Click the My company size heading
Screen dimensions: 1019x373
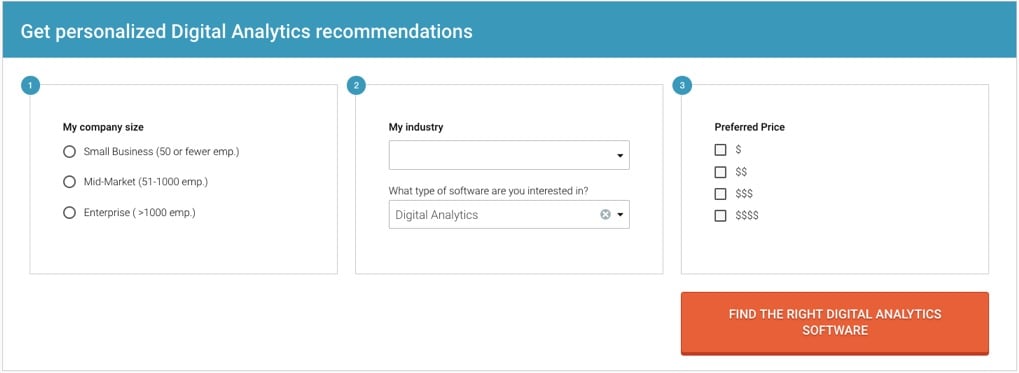click(x=103, y=127)
